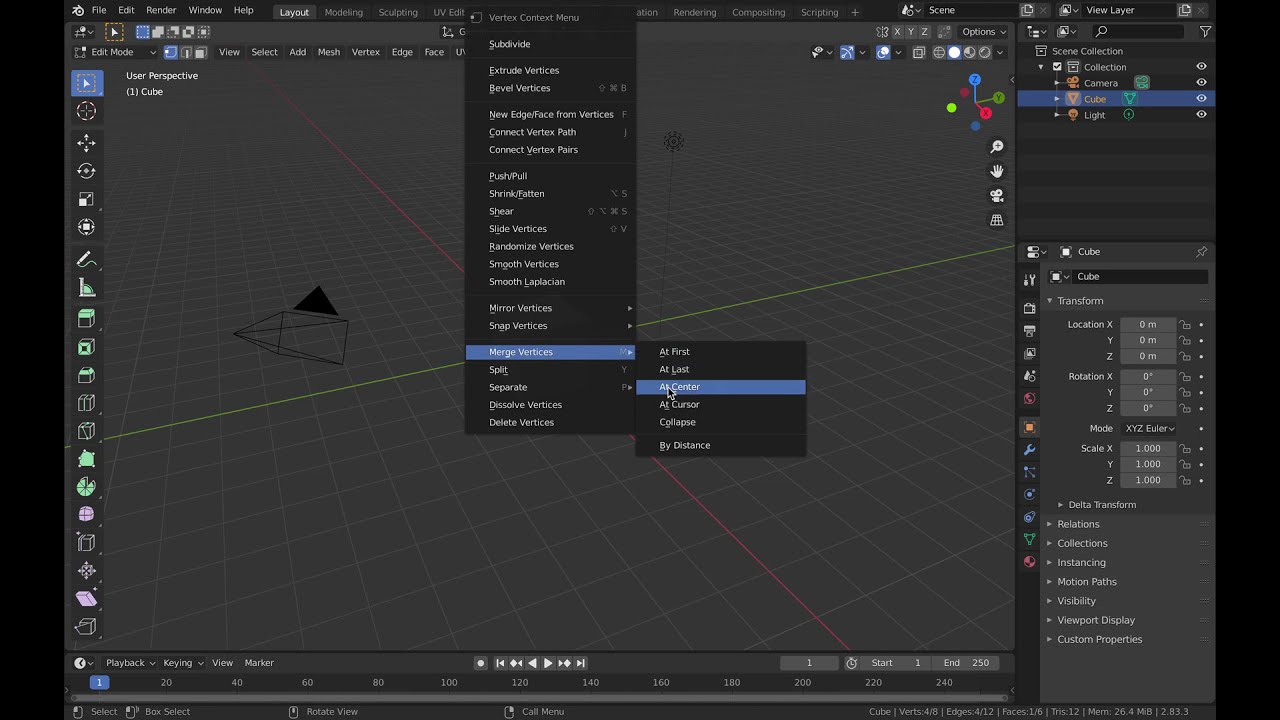Click the End frame 250 field
This screenshot has height=720, width=1280.
(x=968, y=663)
